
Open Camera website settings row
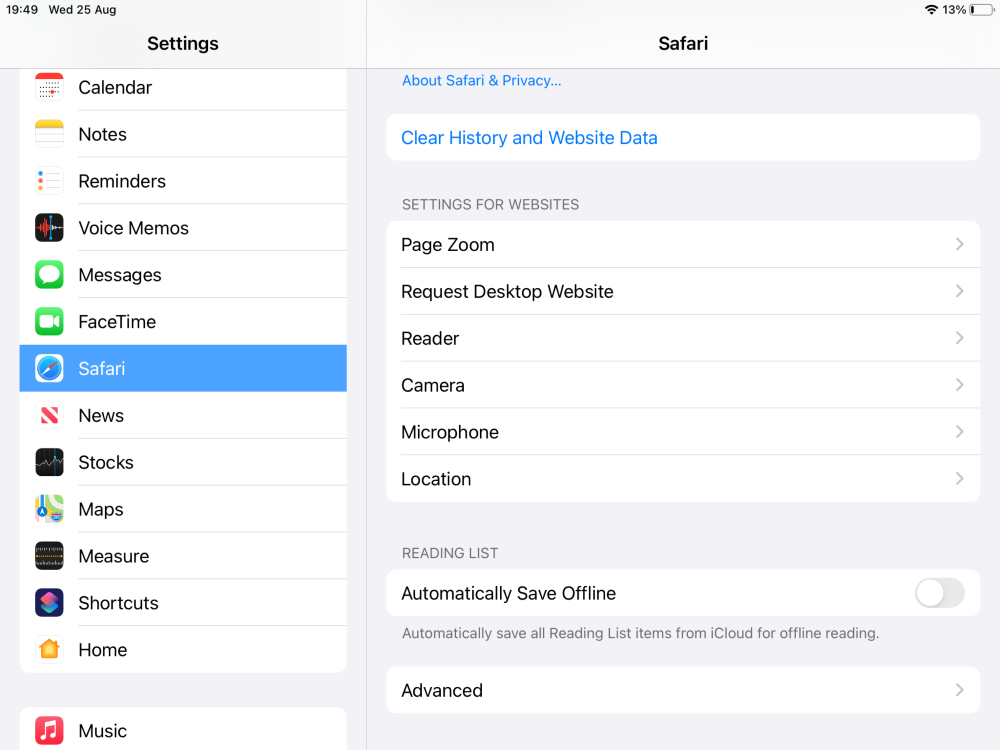click(682, 385)
